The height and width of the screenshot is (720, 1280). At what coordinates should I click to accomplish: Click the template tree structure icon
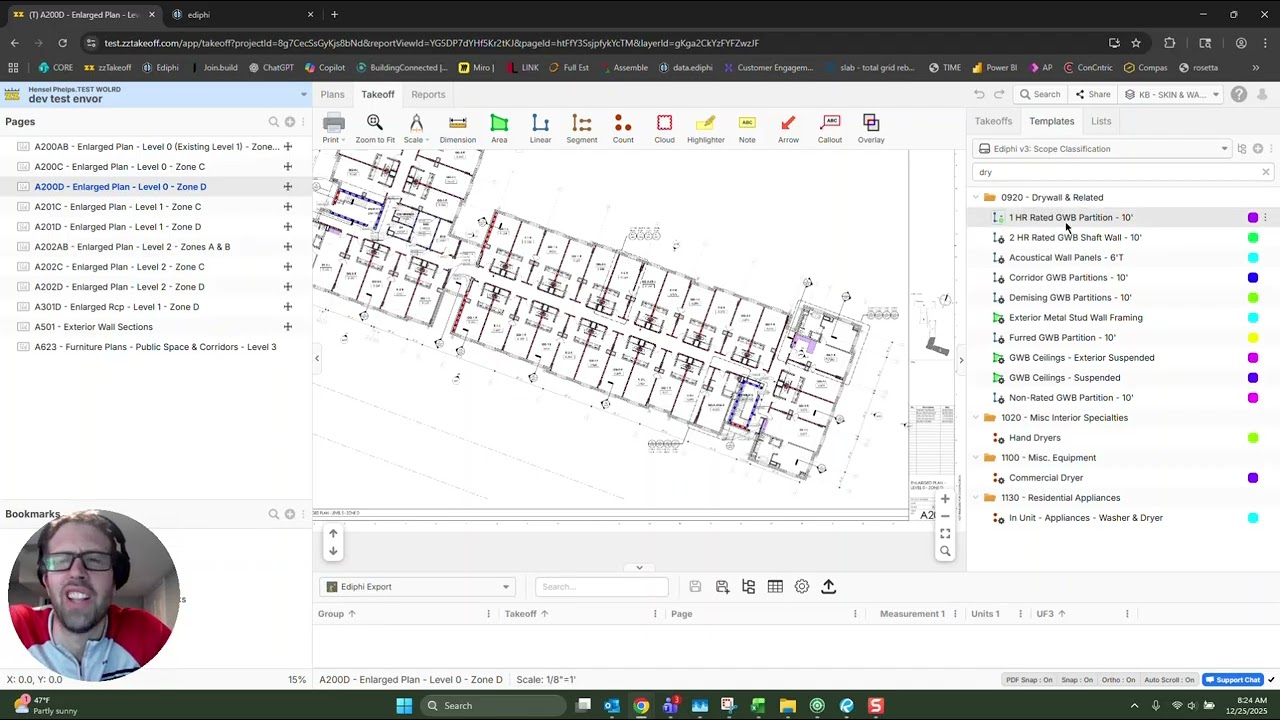tap(1242, 149)
